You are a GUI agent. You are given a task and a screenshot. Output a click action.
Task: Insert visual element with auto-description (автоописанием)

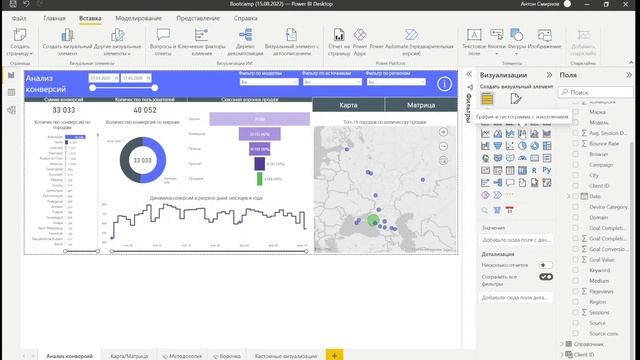(x=291, y=42)
